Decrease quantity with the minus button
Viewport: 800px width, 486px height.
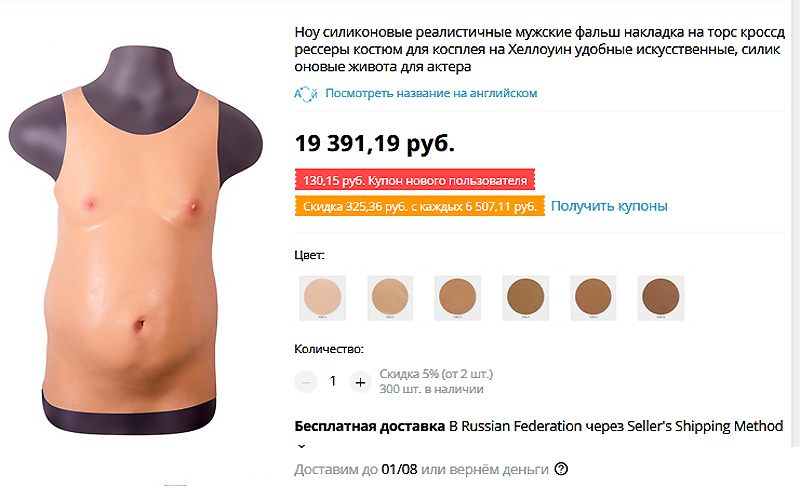306,382
